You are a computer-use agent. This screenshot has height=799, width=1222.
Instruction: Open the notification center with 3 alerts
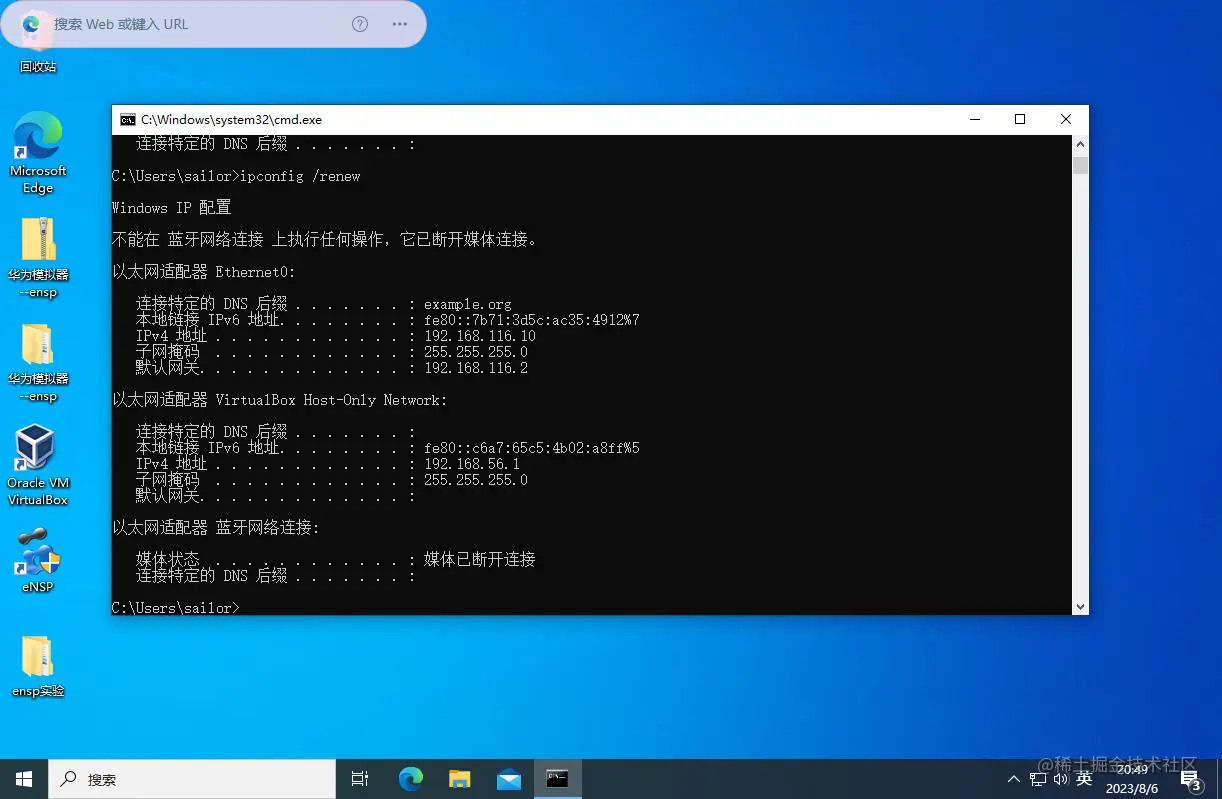coord(1190,779)
